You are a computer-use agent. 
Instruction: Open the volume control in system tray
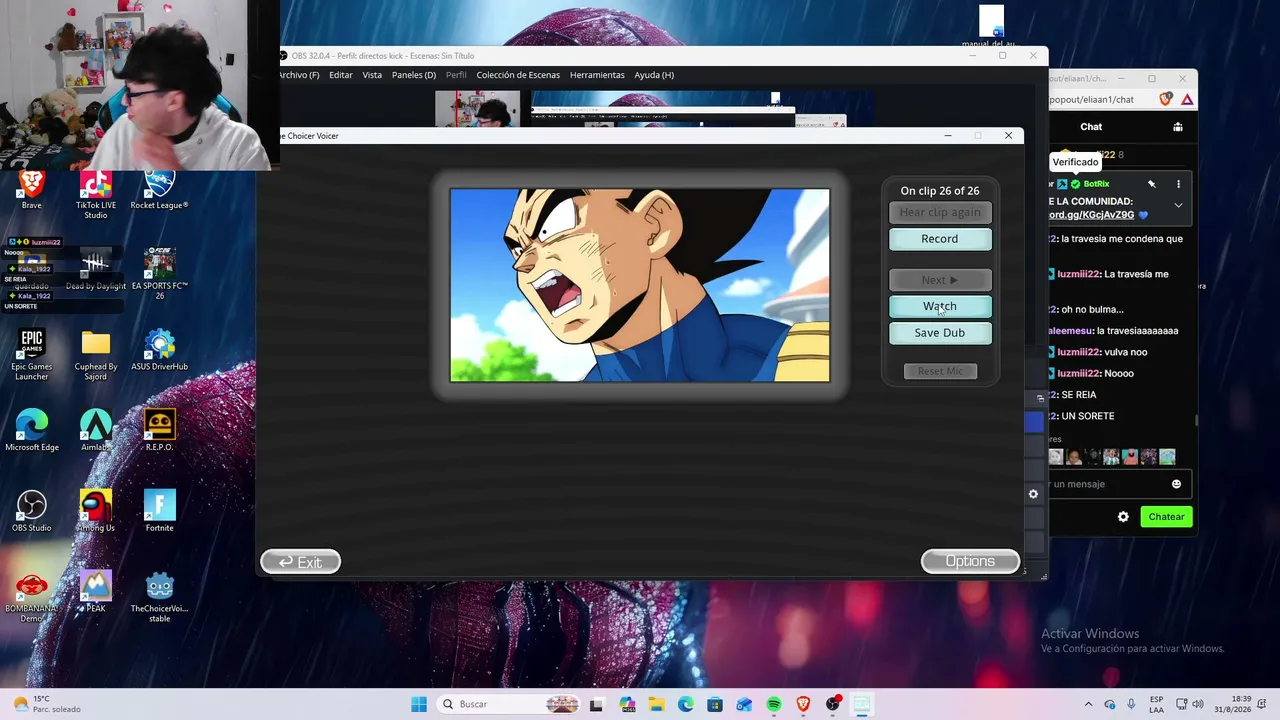coord(1198,704)
